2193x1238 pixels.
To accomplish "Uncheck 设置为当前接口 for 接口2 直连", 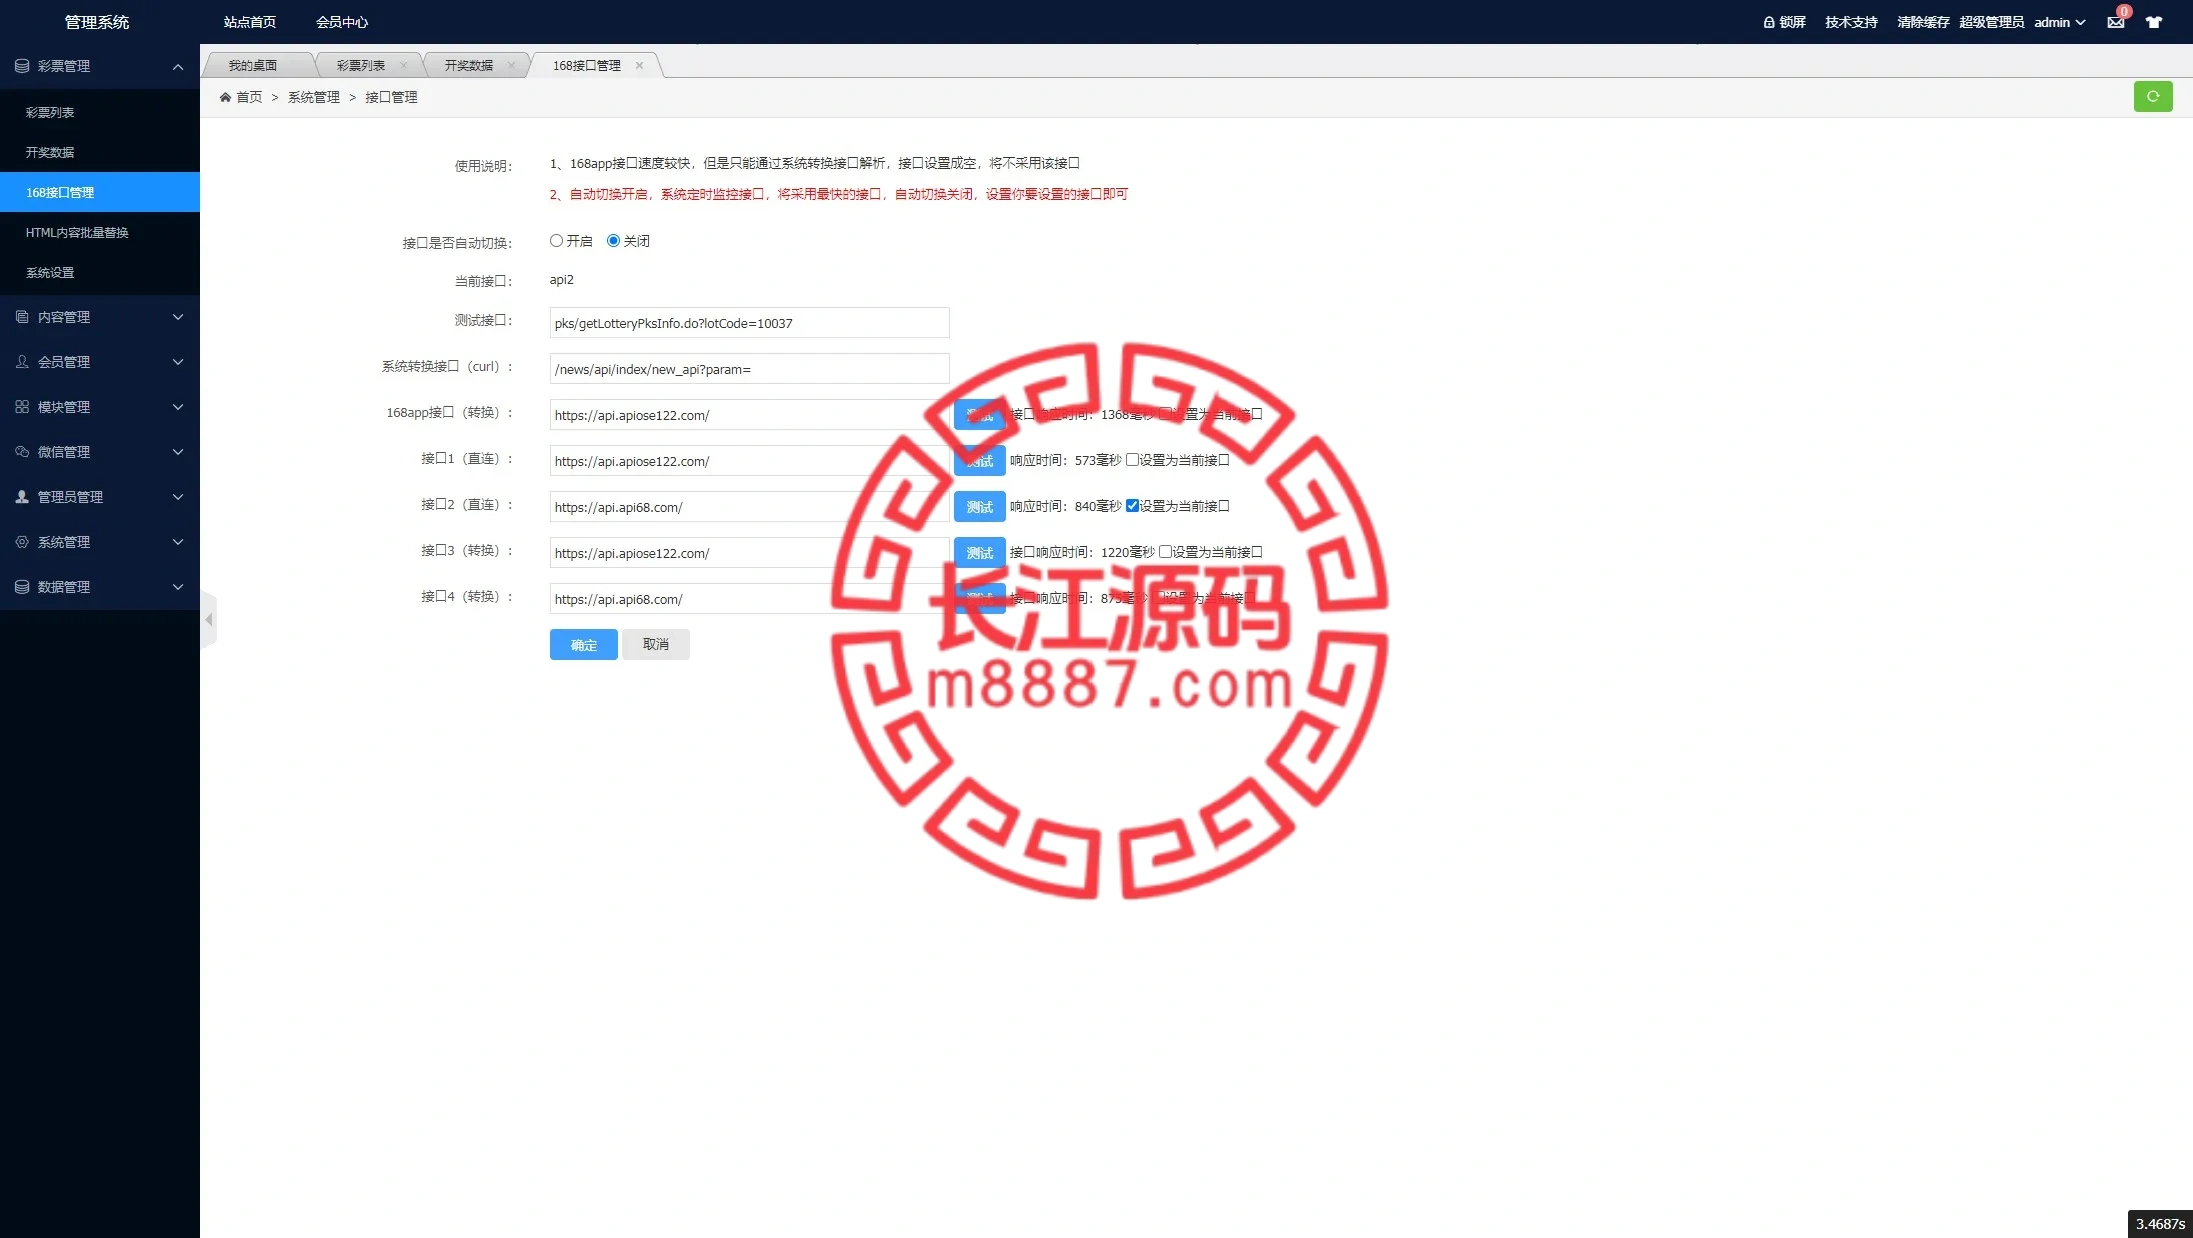I will tap(1132, 506).
